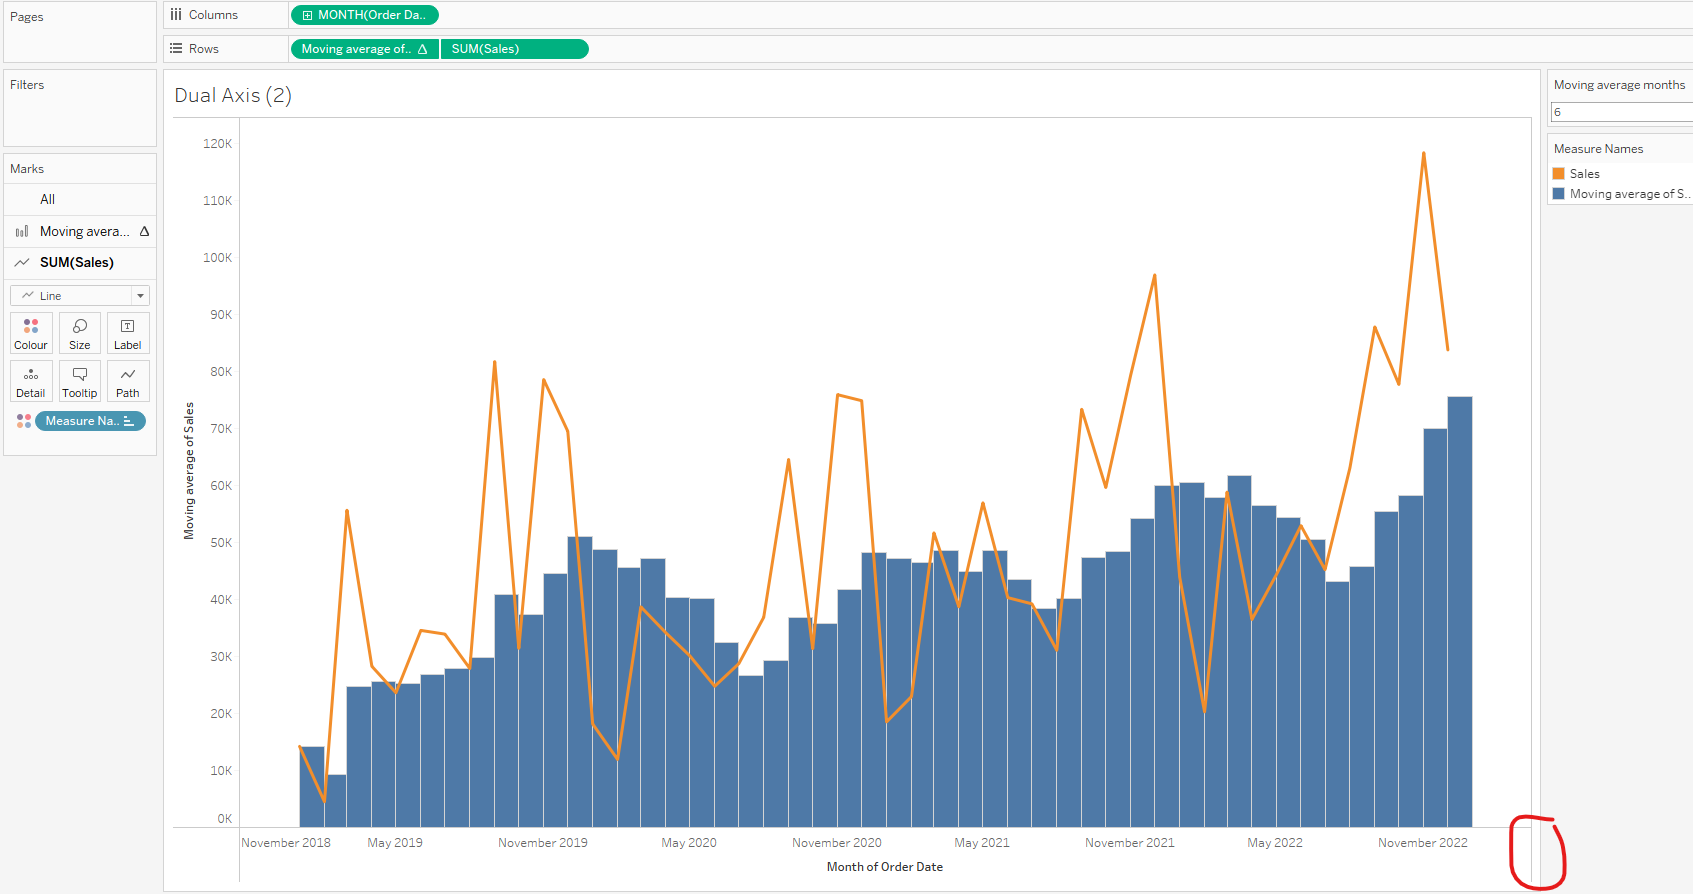
Task: Click the Moving average pill on Rows
Action: 364,49
